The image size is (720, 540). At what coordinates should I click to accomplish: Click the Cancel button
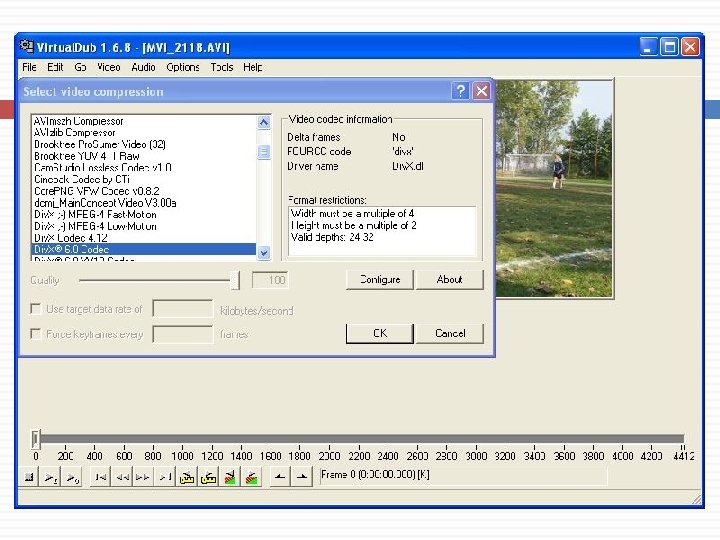[x=450, y=333]
